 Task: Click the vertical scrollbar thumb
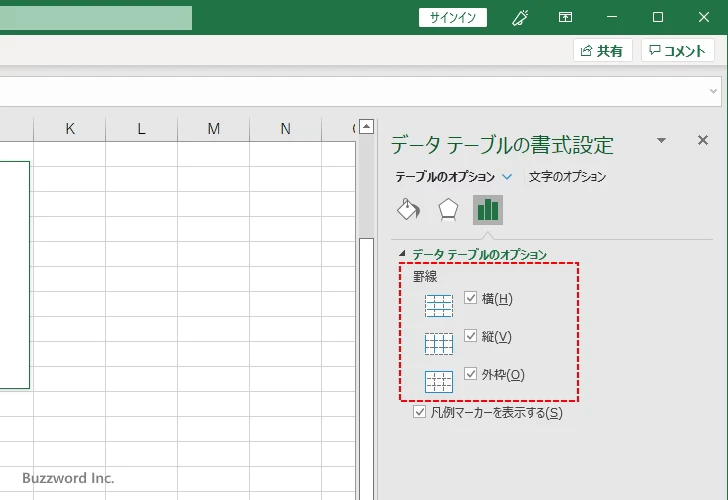point(366,369)
